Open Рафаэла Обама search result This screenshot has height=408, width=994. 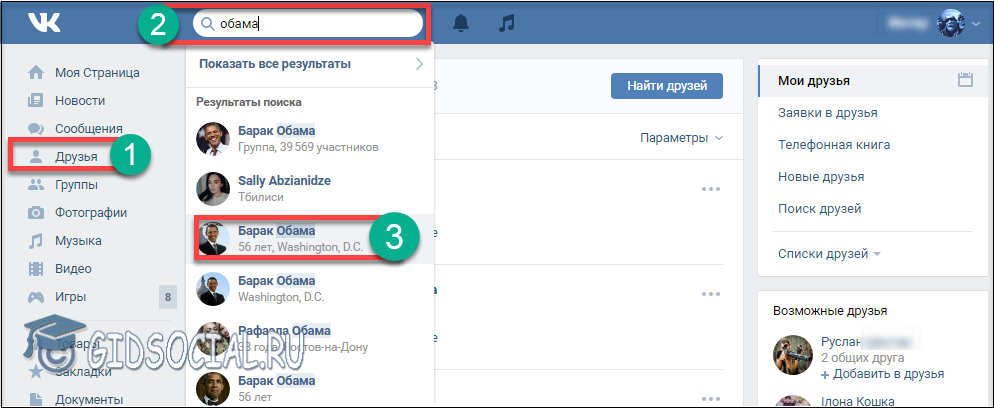310,338
